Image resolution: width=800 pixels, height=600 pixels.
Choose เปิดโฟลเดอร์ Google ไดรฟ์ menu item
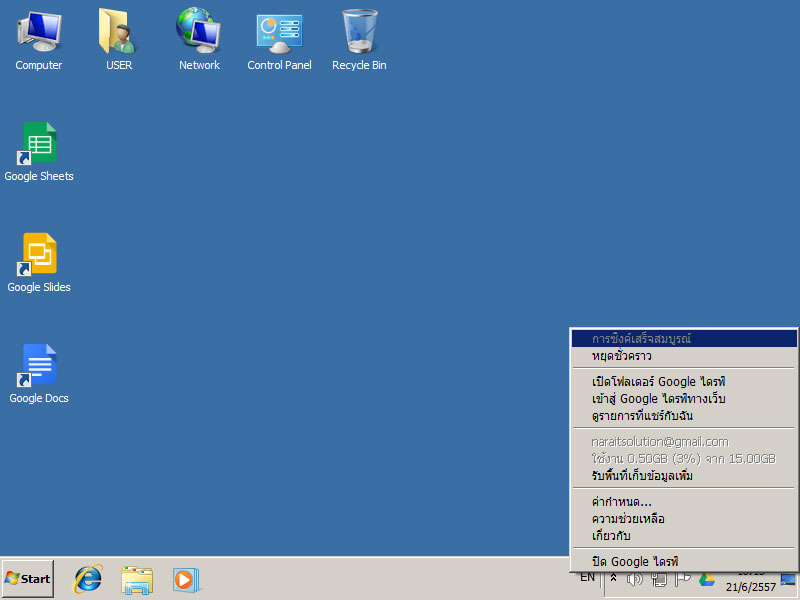(x=684, y=382)
